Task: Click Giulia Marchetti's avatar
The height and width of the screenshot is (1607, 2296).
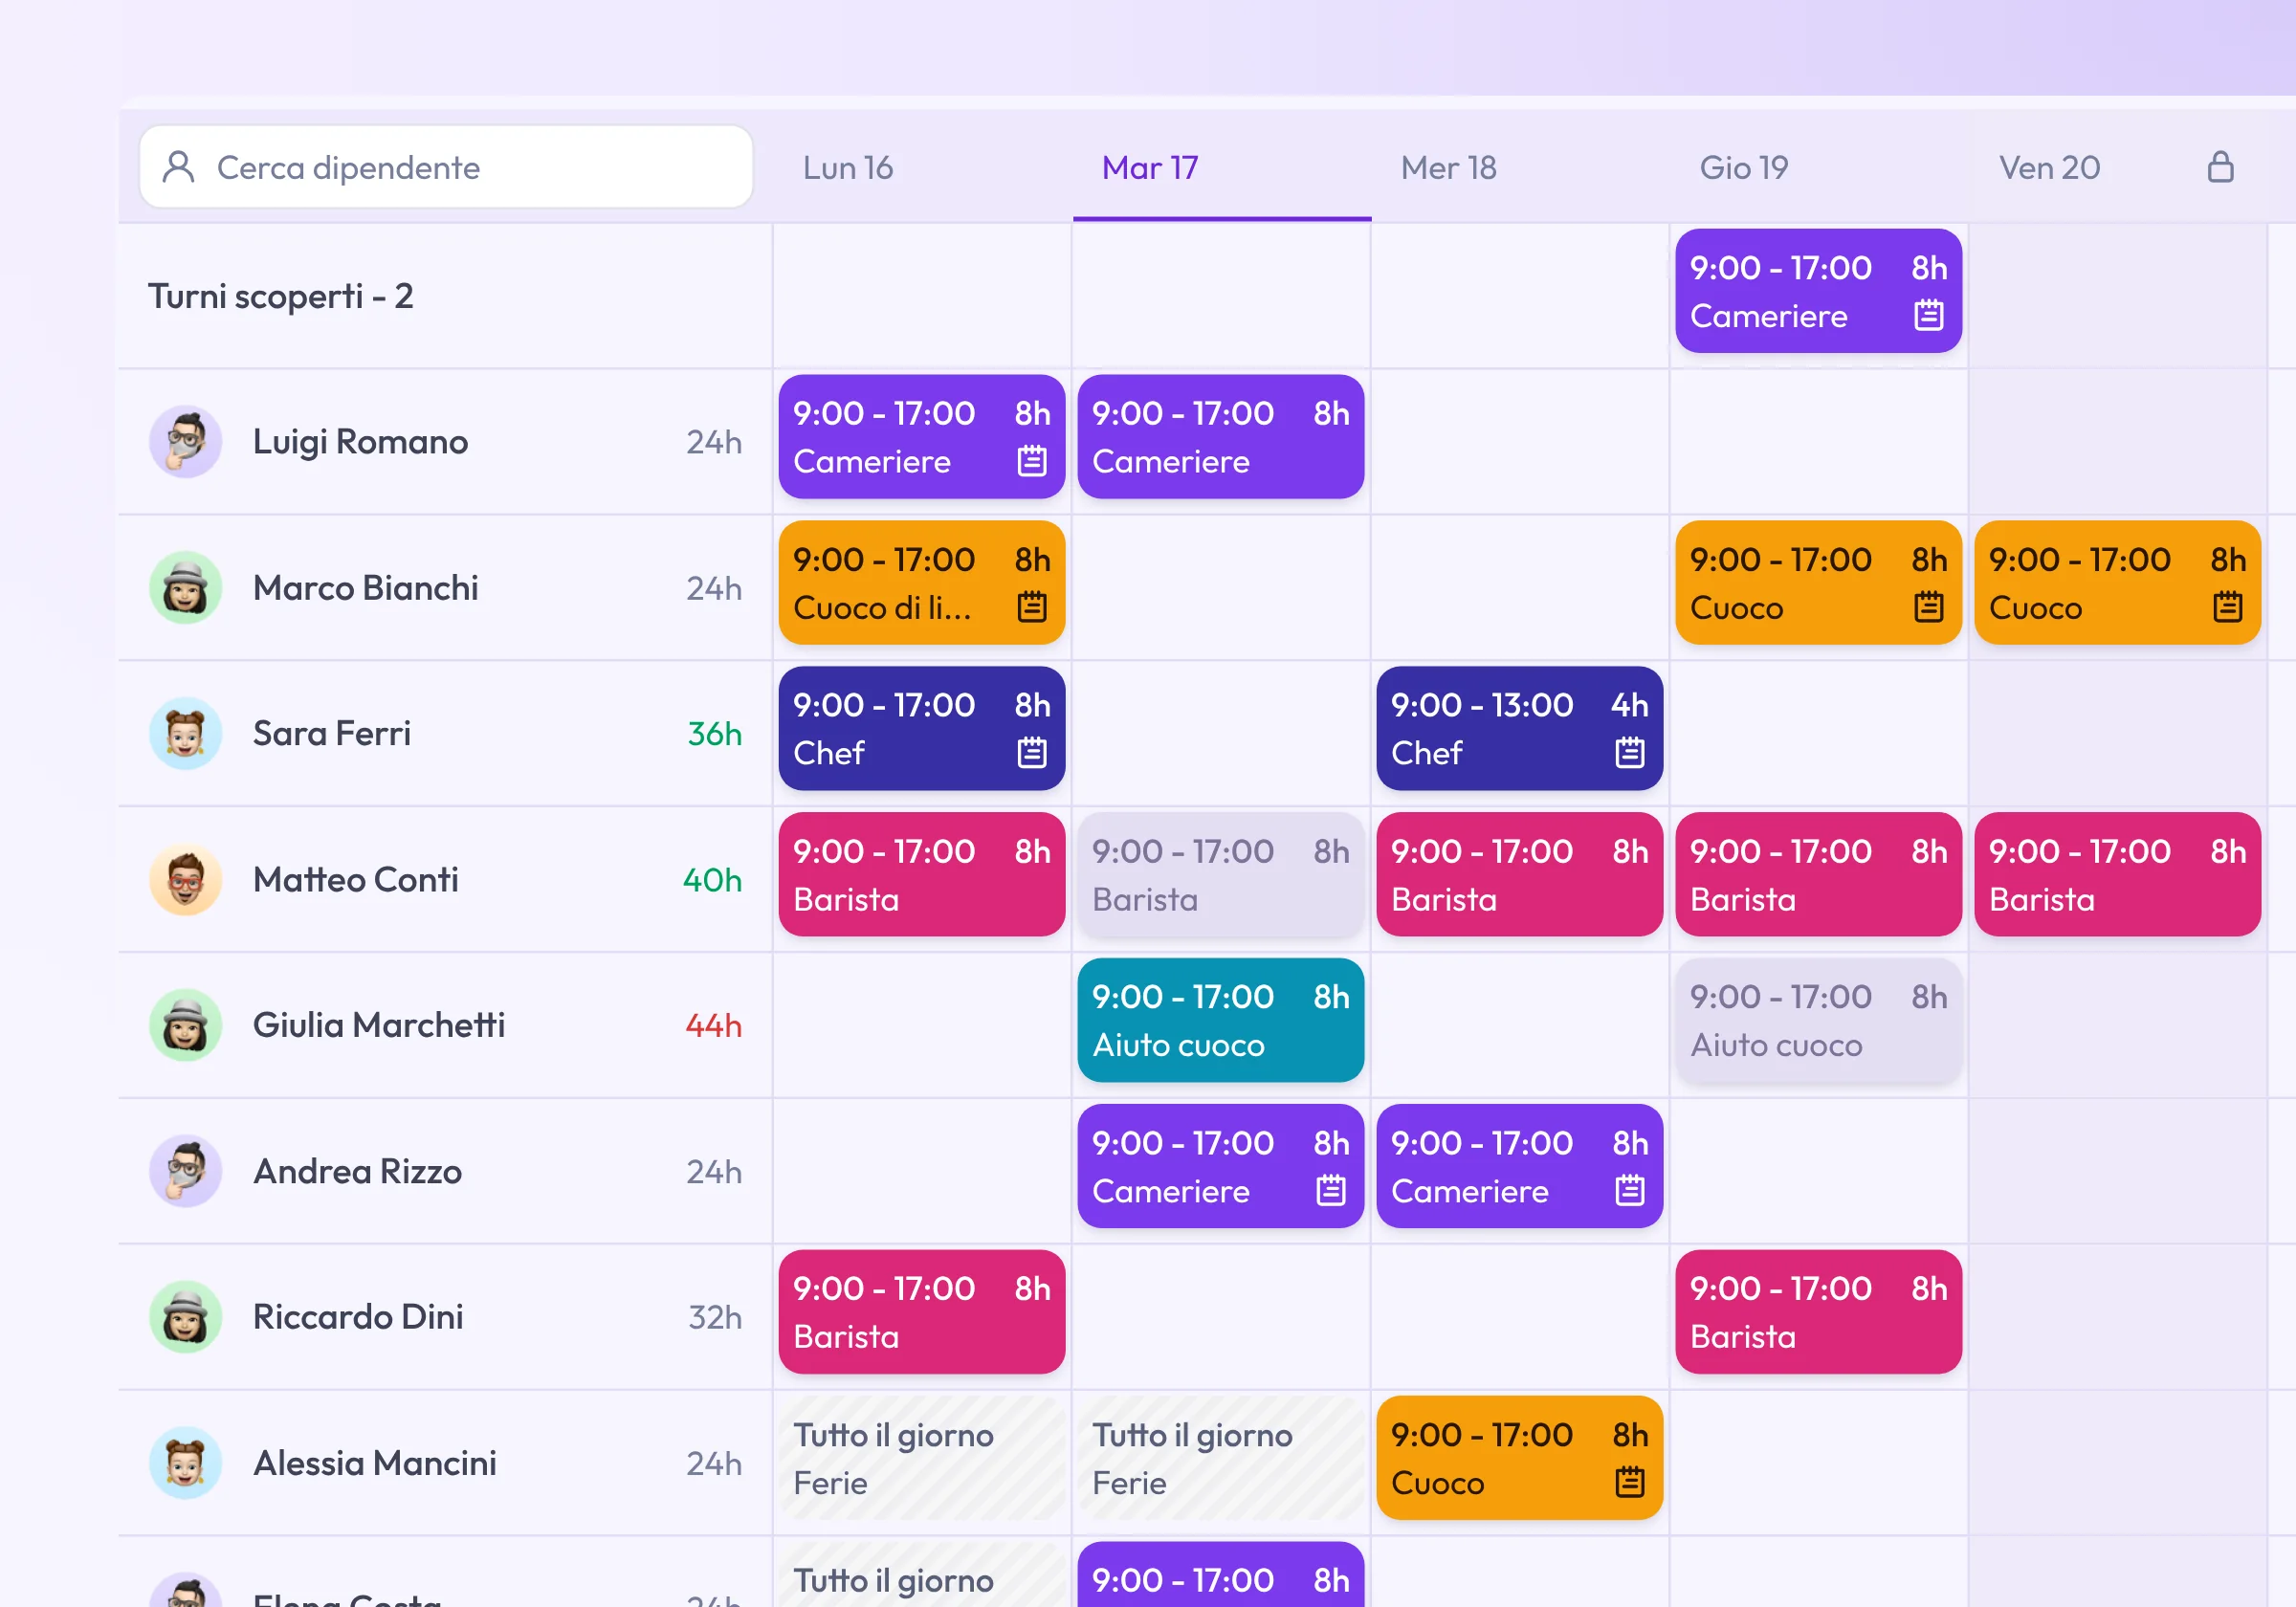Action: [185, 1025]
